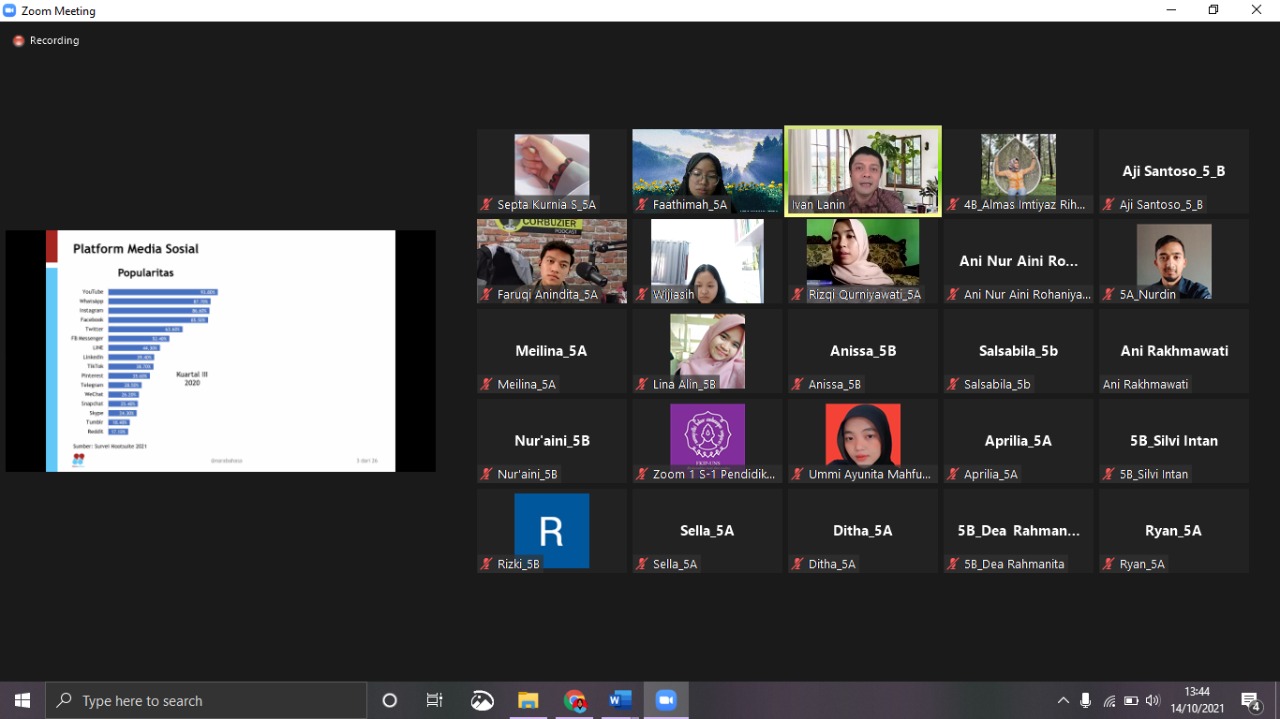The width and height of the screenshot is (1280, 719).
Task: Open Task View from the taskbar
Action: 435,700
